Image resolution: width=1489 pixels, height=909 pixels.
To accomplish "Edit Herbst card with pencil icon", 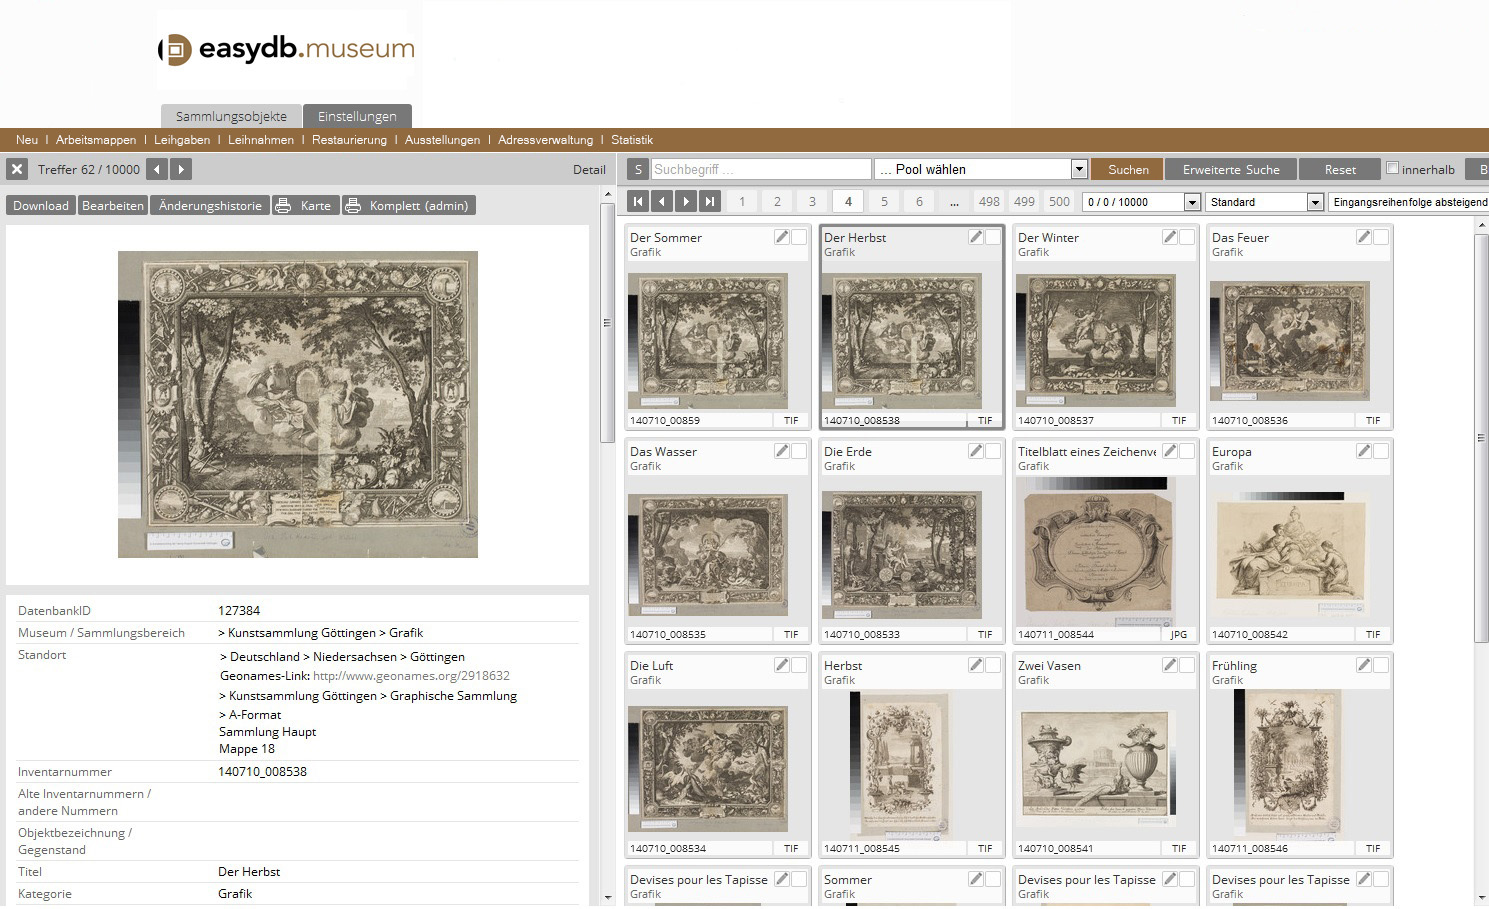I will coord(976,665).
